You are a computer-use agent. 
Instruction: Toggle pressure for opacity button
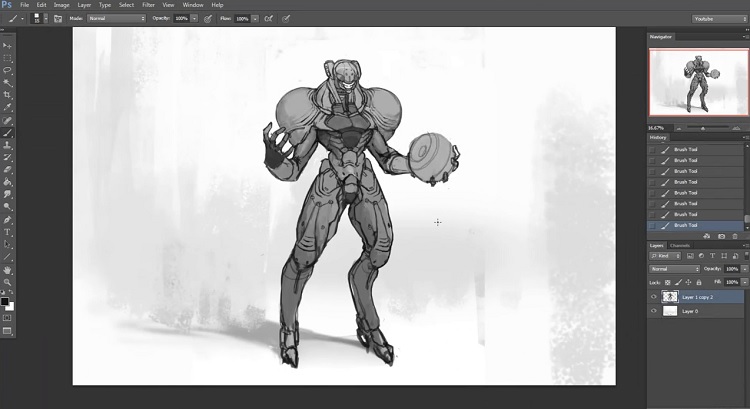click(207, 18)
